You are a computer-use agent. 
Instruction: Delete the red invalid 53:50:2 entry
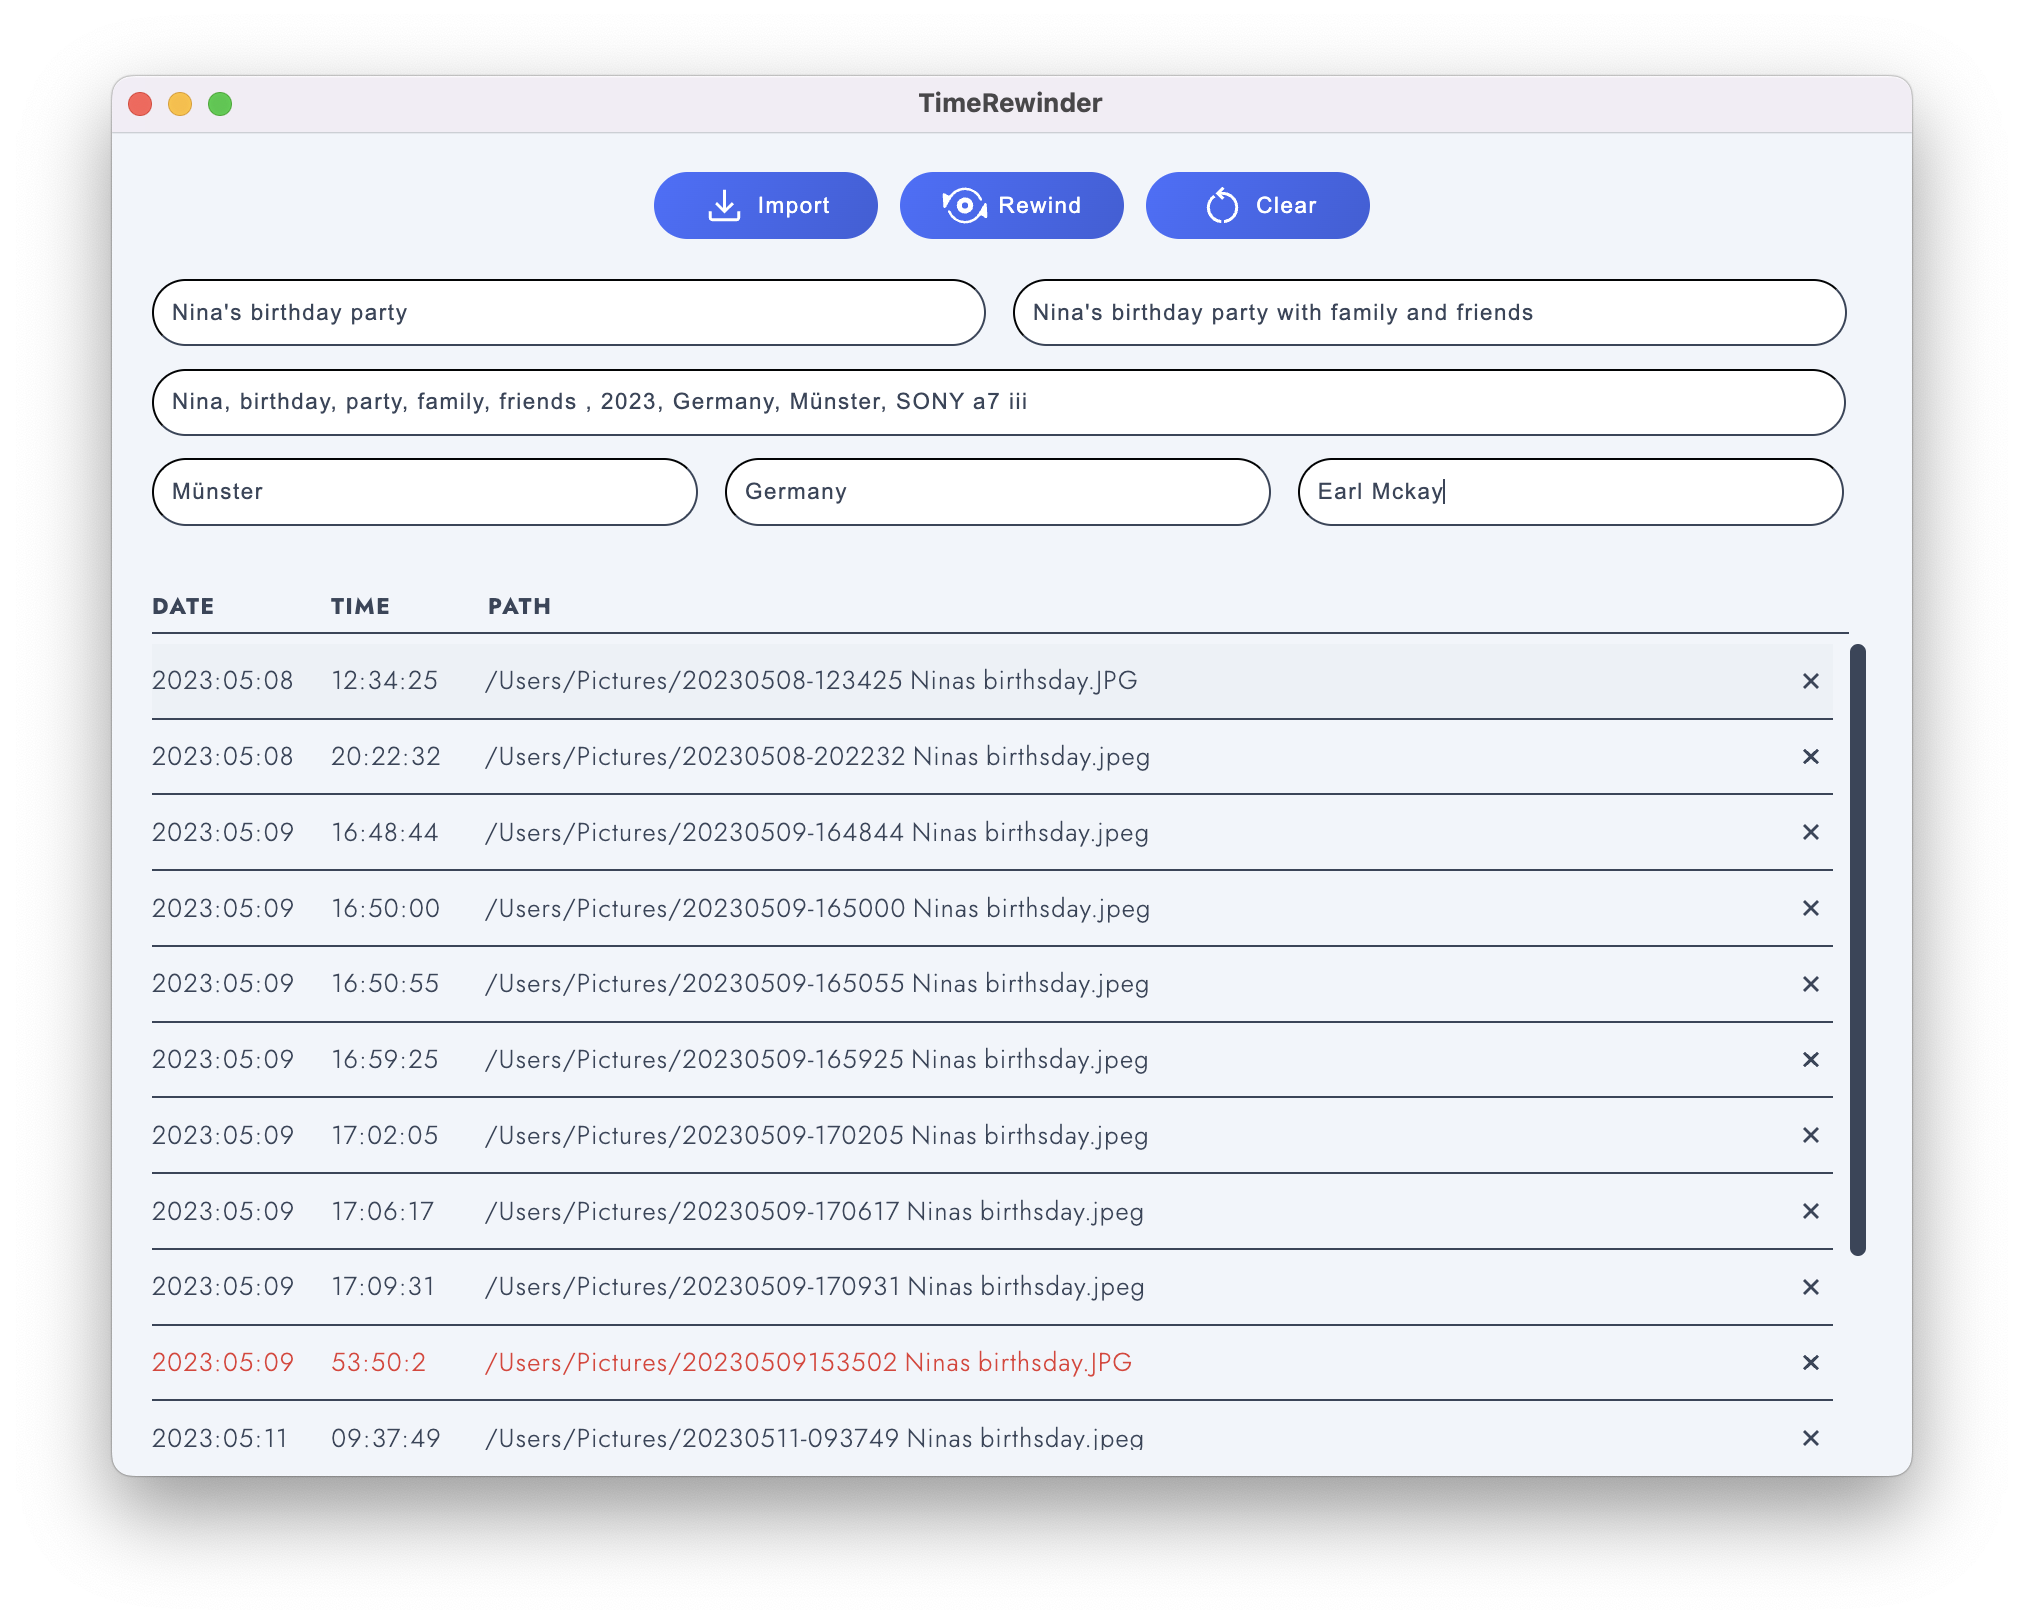coord(1810,1363)
